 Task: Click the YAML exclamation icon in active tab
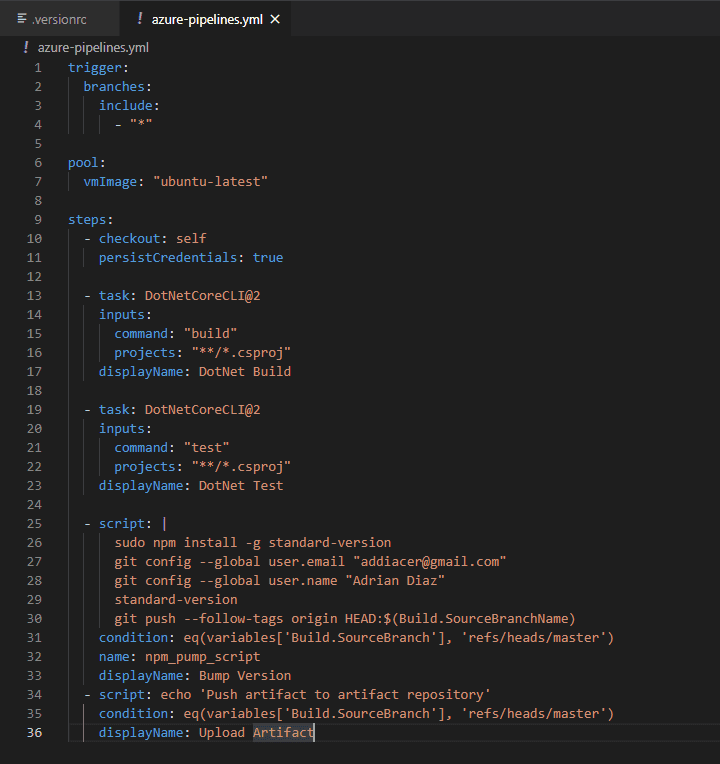click(140, 19)
